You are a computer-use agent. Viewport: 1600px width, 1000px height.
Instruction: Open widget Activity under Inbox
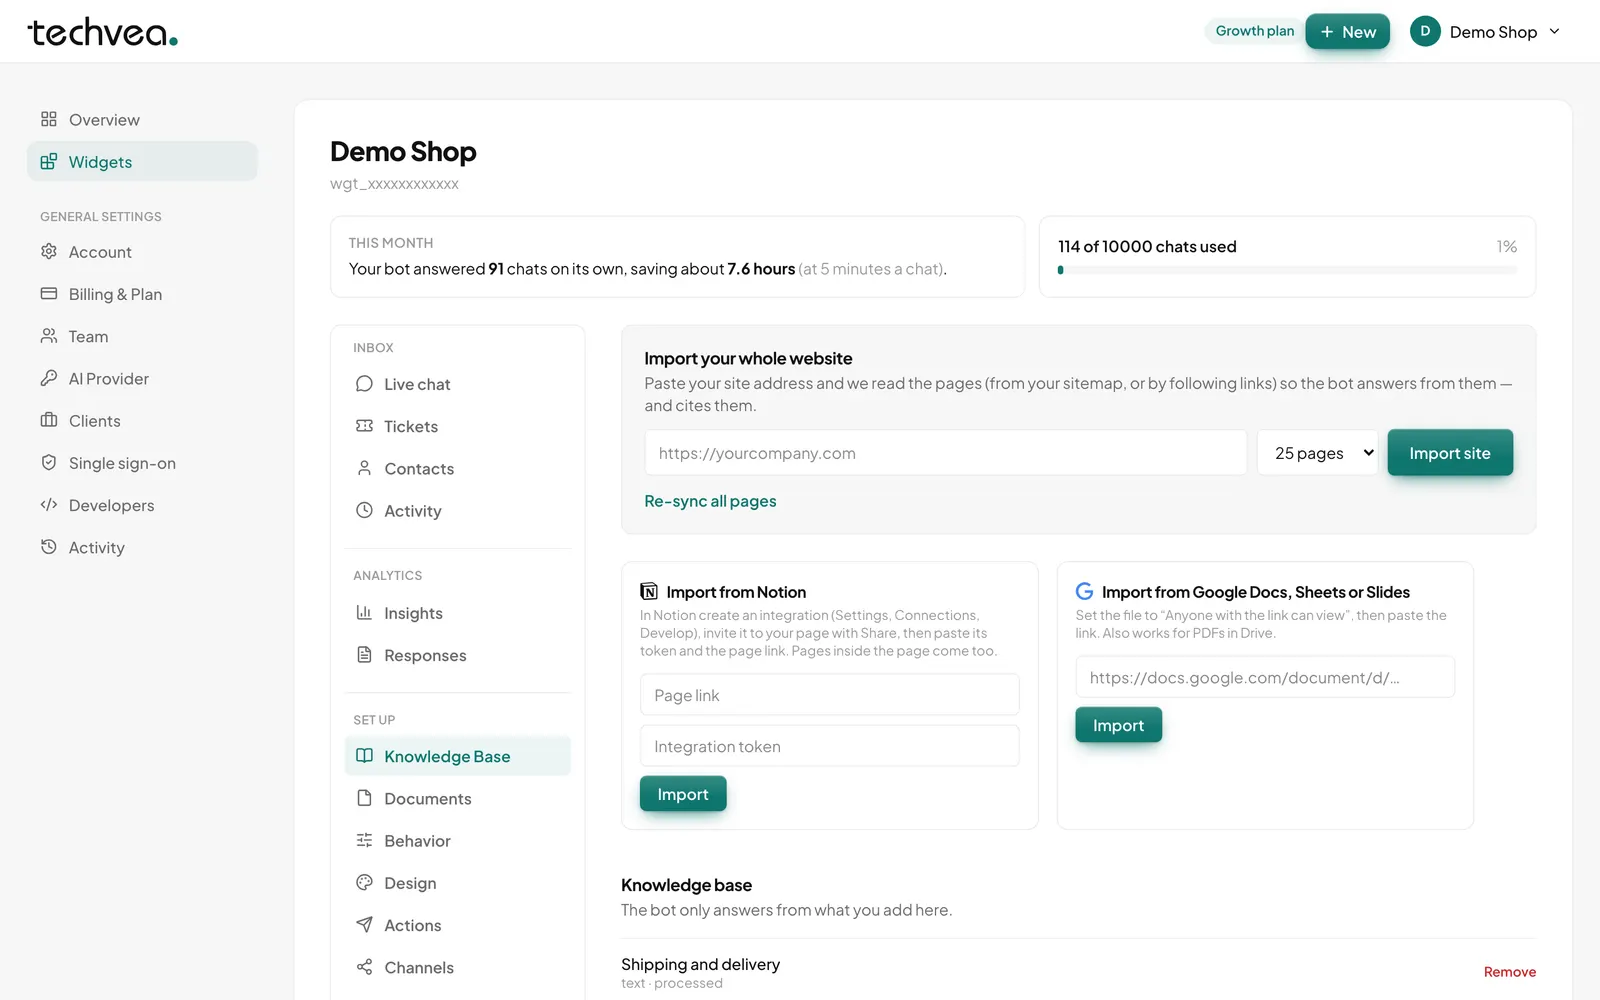pos(457,510)
